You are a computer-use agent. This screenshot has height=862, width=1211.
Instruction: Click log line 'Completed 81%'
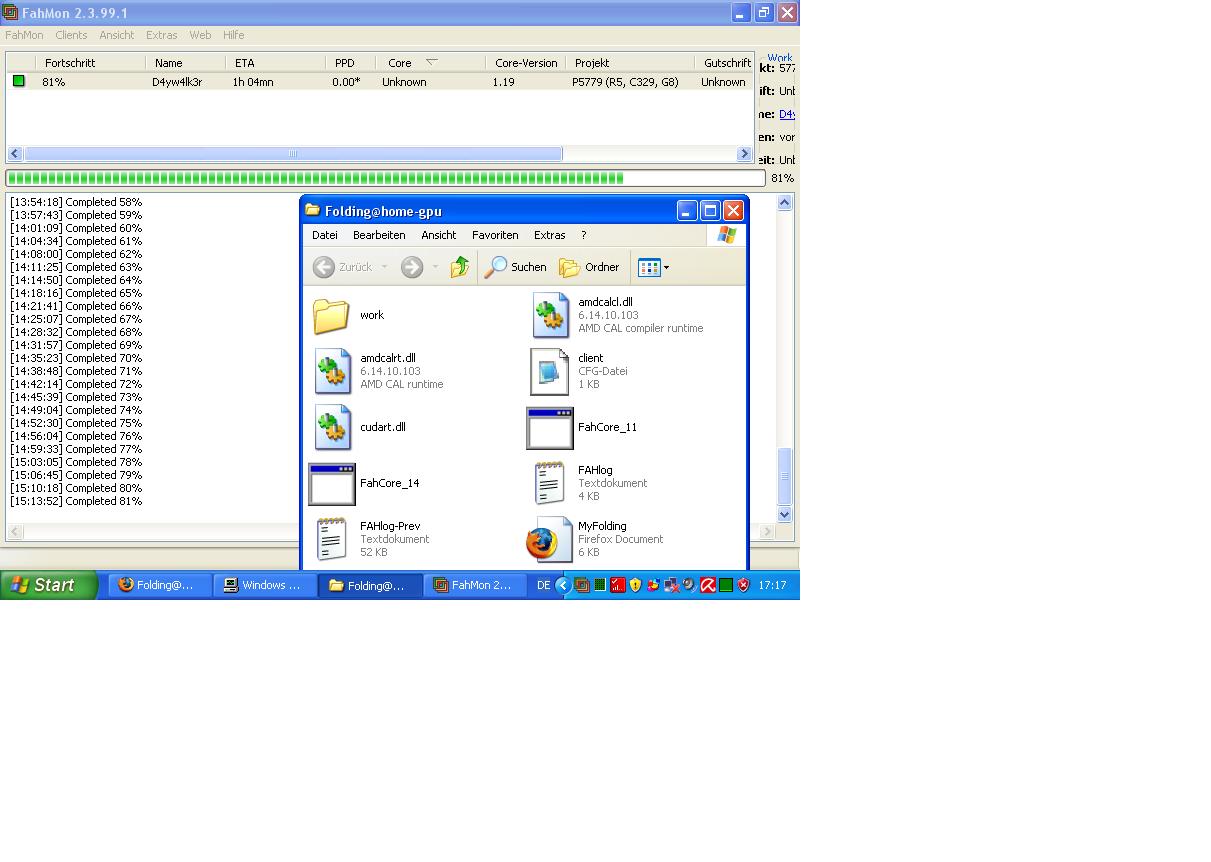pos(76,501)
